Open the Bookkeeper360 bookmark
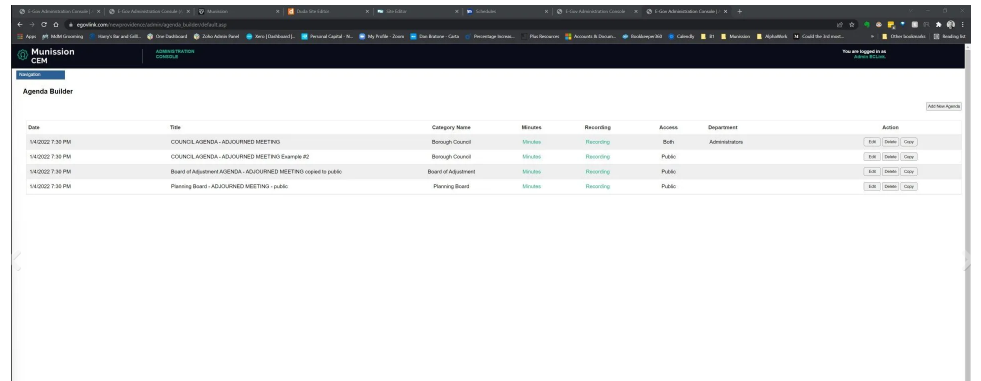Screen dimensions: 981x381 [643, 36]
